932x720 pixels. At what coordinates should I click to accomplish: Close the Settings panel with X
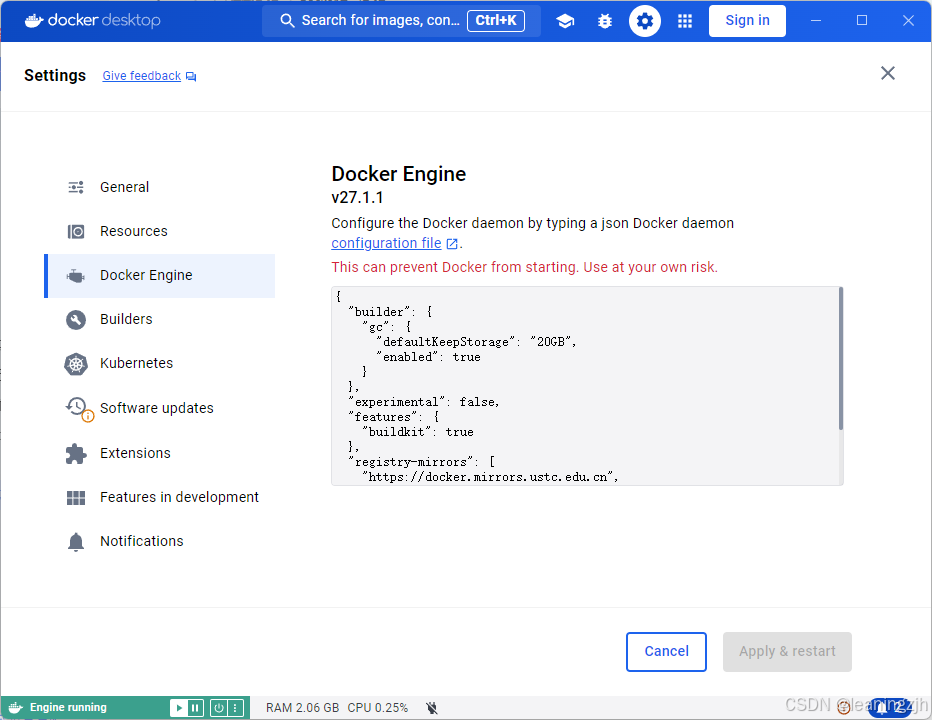(x=887, y=73)
